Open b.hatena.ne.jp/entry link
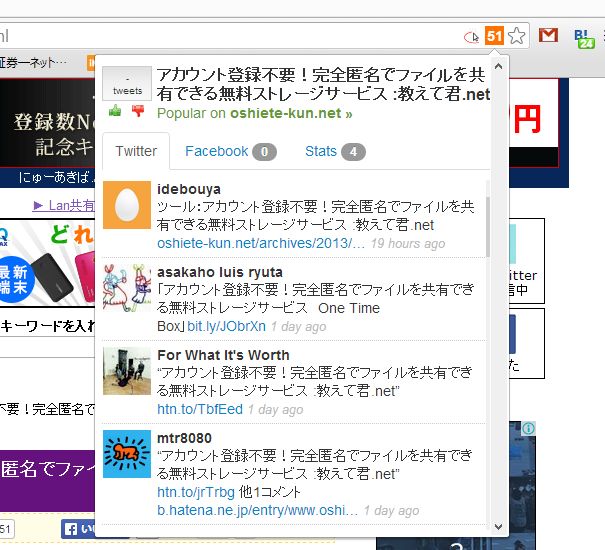 (257, 511)
